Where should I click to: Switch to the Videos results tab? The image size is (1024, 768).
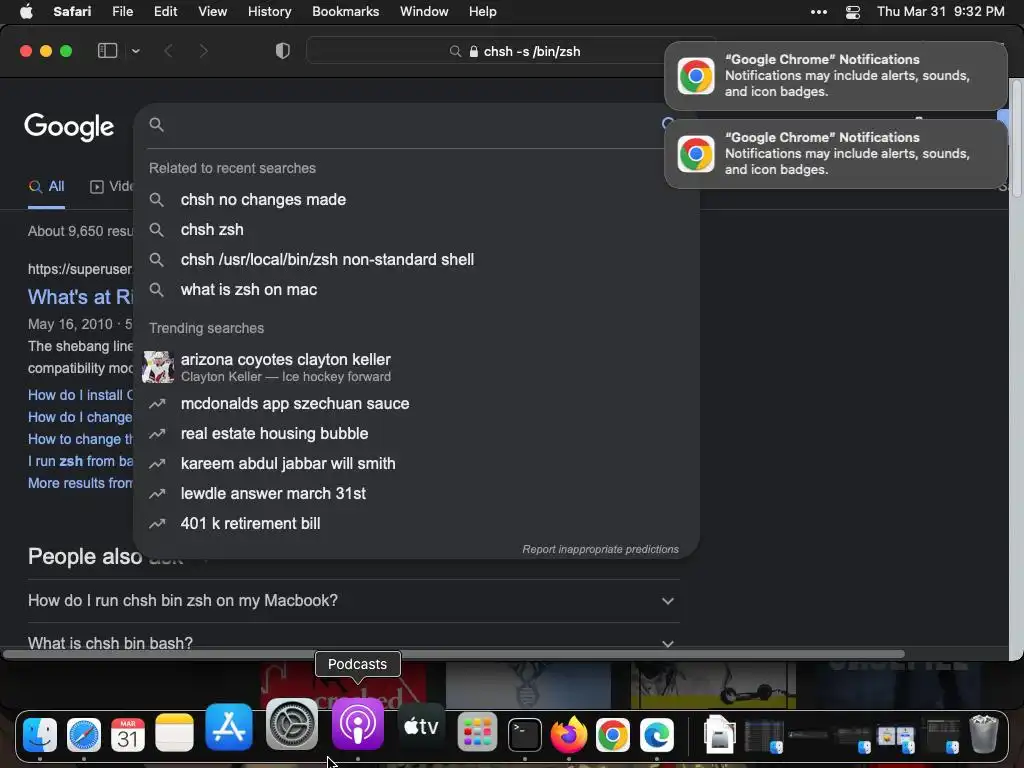click(112, 187)
